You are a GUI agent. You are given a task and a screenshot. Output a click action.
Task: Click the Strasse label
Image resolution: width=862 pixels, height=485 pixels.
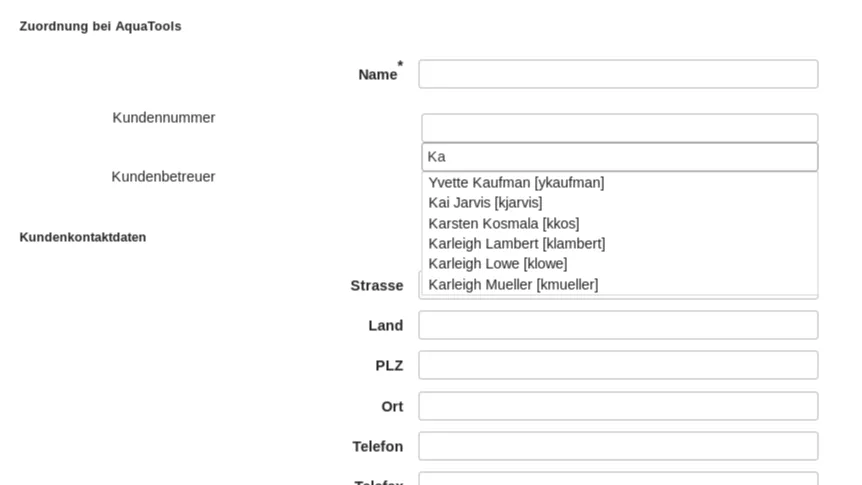point(376,285)
